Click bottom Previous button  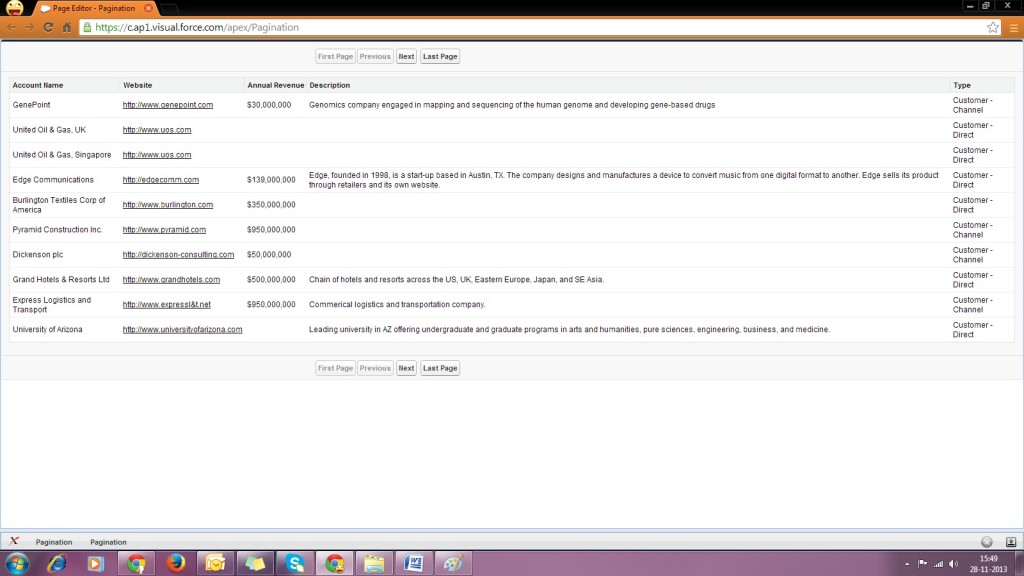pos(375,368)
